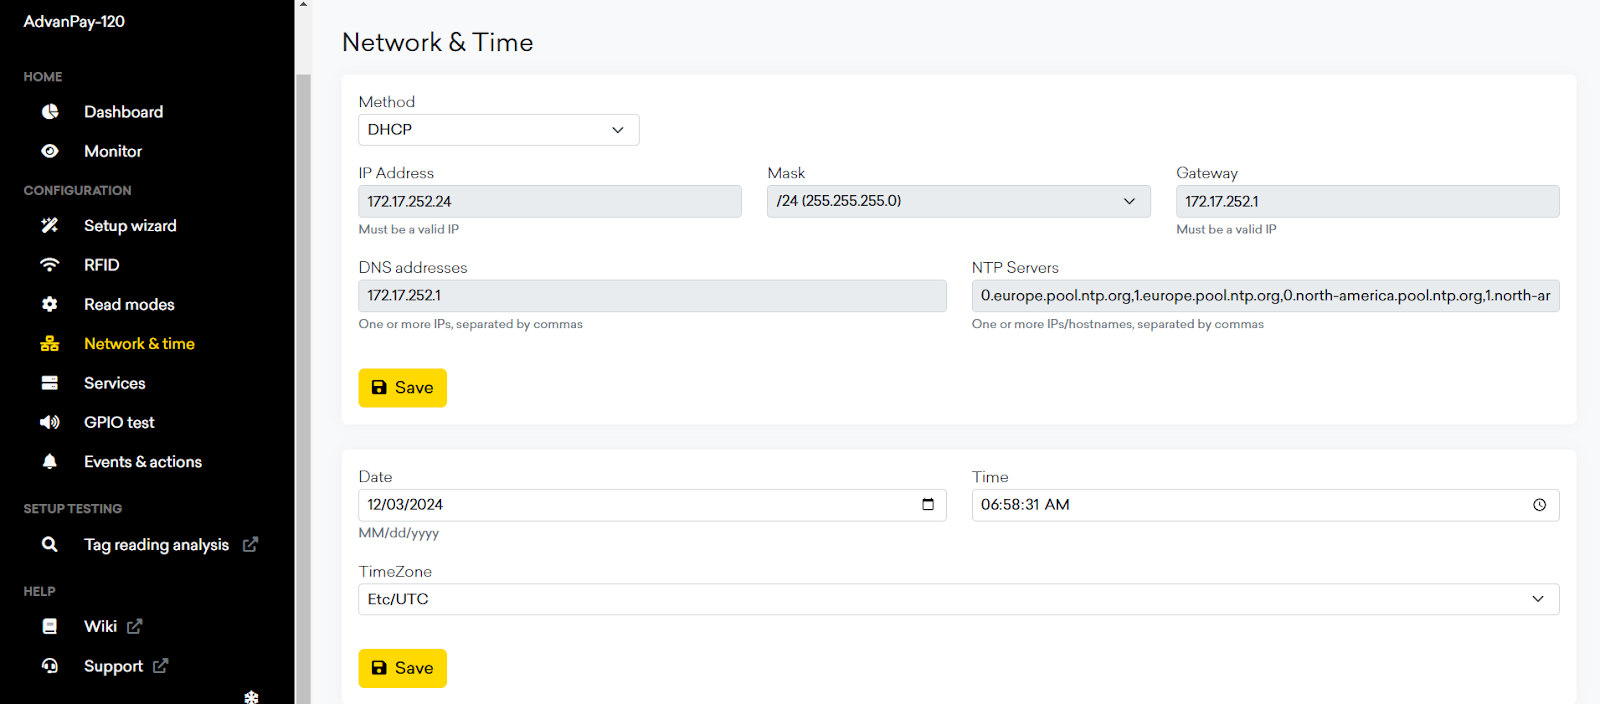Expand the Mask subnet dropdown
1600x704 pixels.
pyautogui.click(x=958, y=201)
